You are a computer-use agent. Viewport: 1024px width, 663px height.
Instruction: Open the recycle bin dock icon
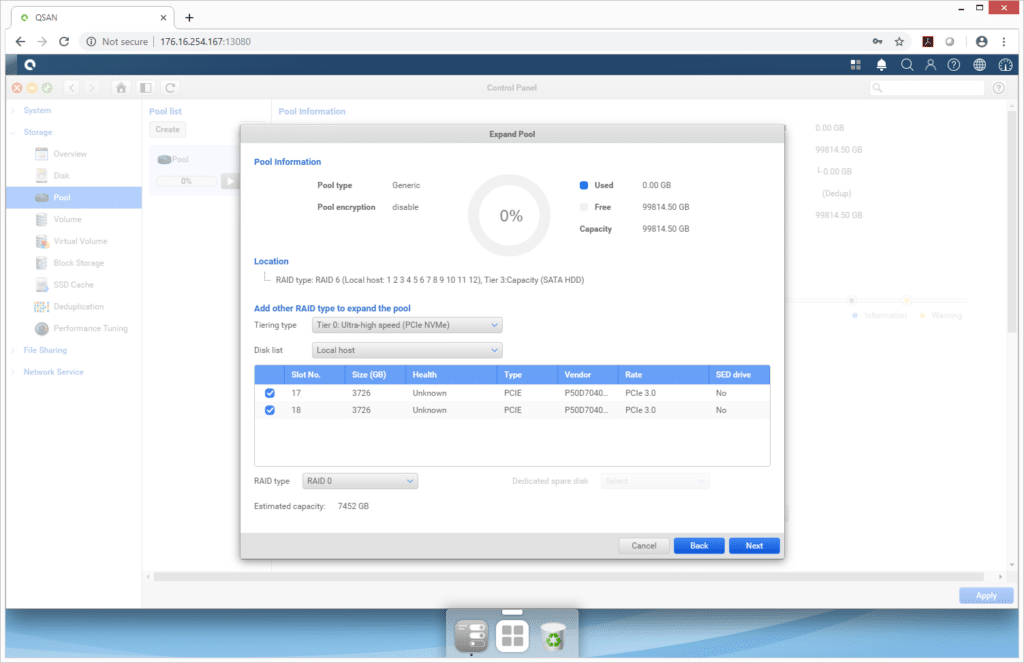point(553,636)
